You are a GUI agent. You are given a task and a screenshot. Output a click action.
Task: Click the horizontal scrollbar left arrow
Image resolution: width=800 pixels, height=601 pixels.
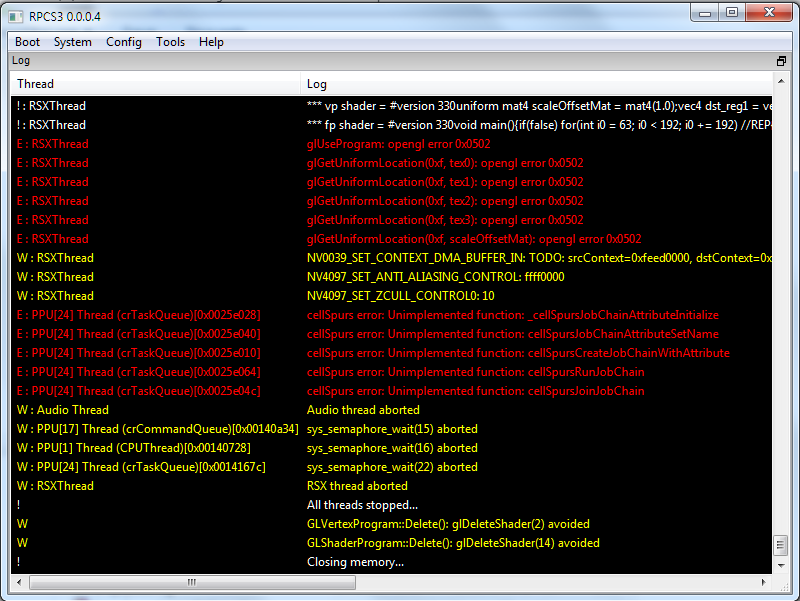click(18, 581)
